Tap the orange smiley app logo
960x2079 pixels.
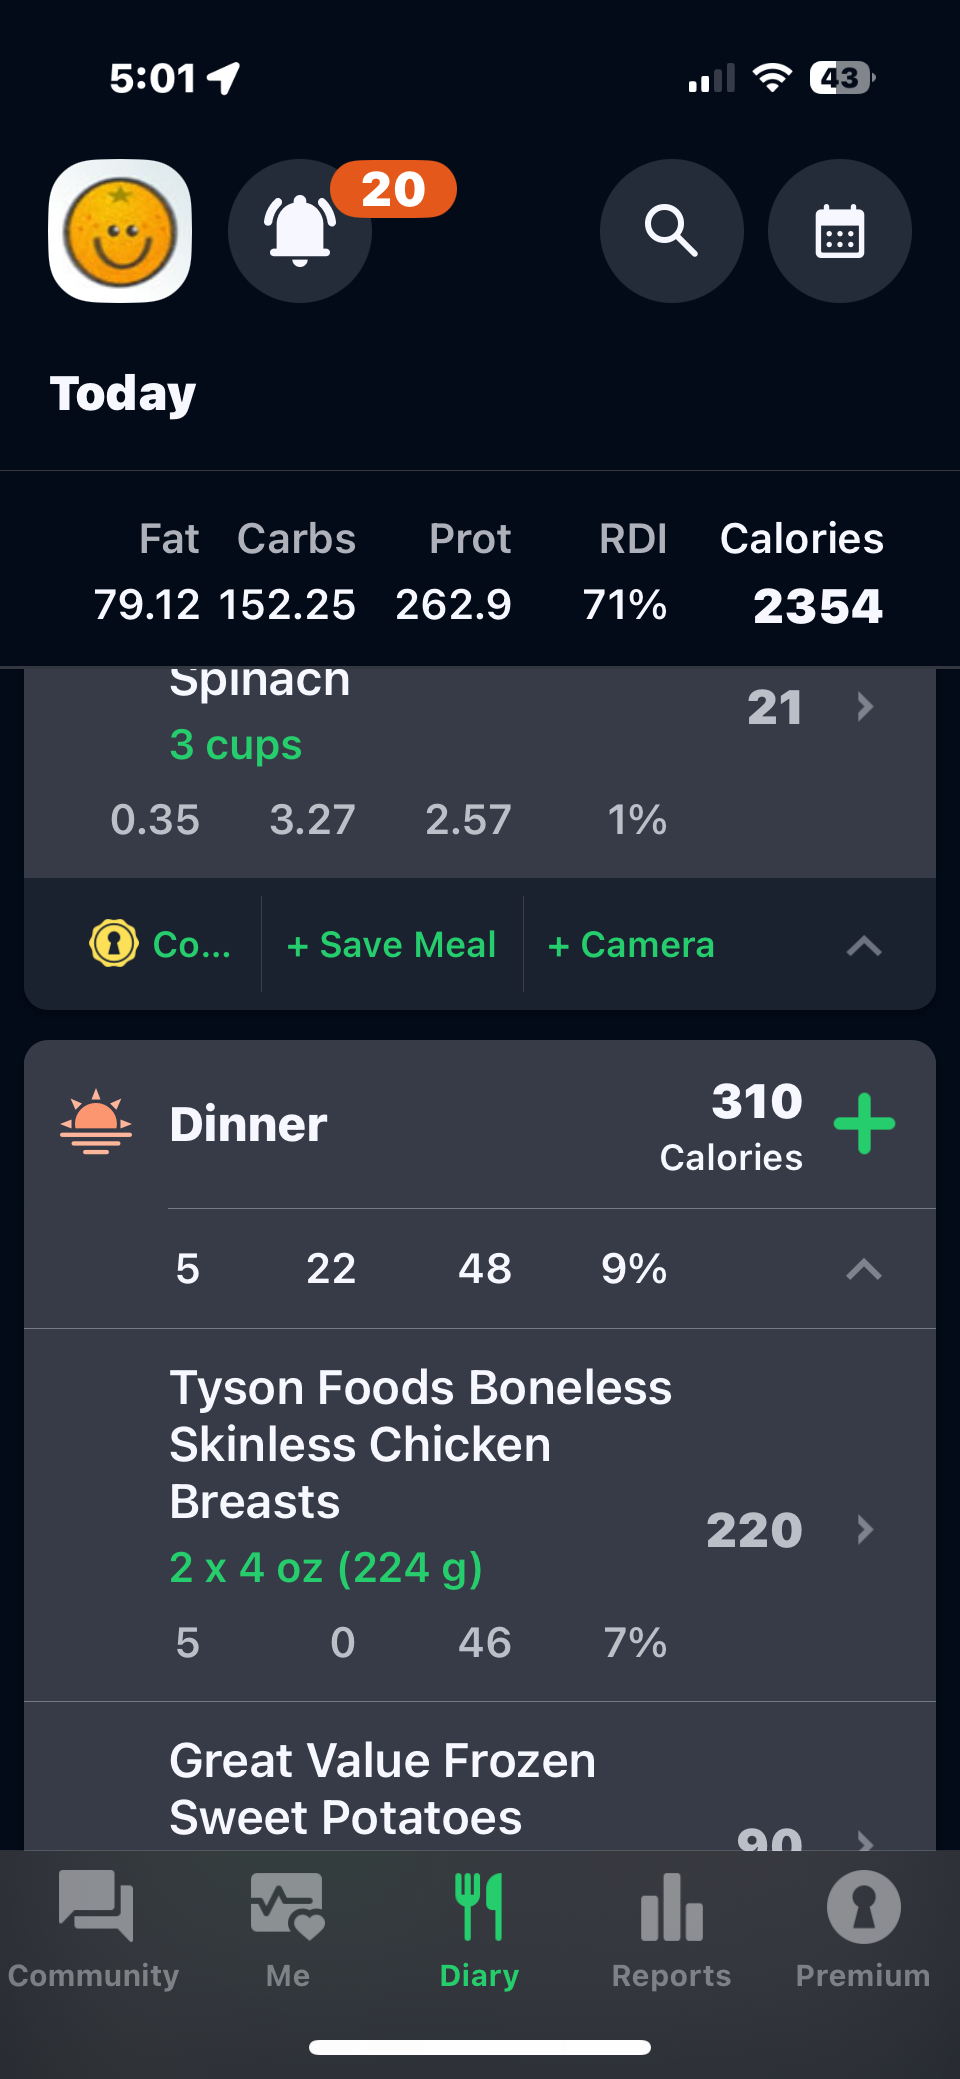pos(120,231)
